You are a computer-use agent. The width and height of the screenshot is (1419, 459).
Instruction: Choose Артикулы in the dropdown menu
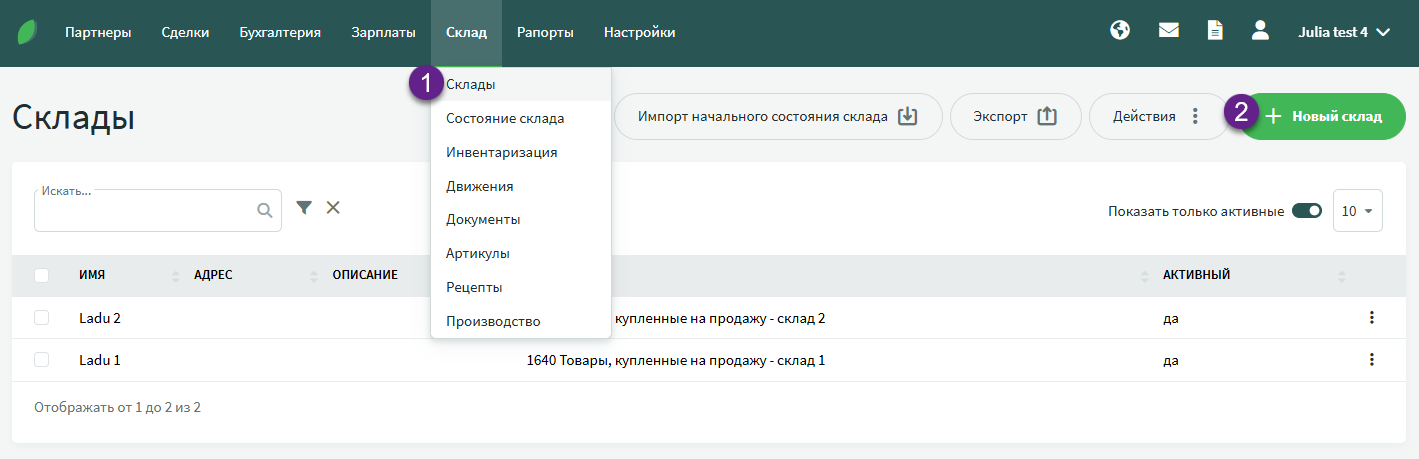pos(478,254)
